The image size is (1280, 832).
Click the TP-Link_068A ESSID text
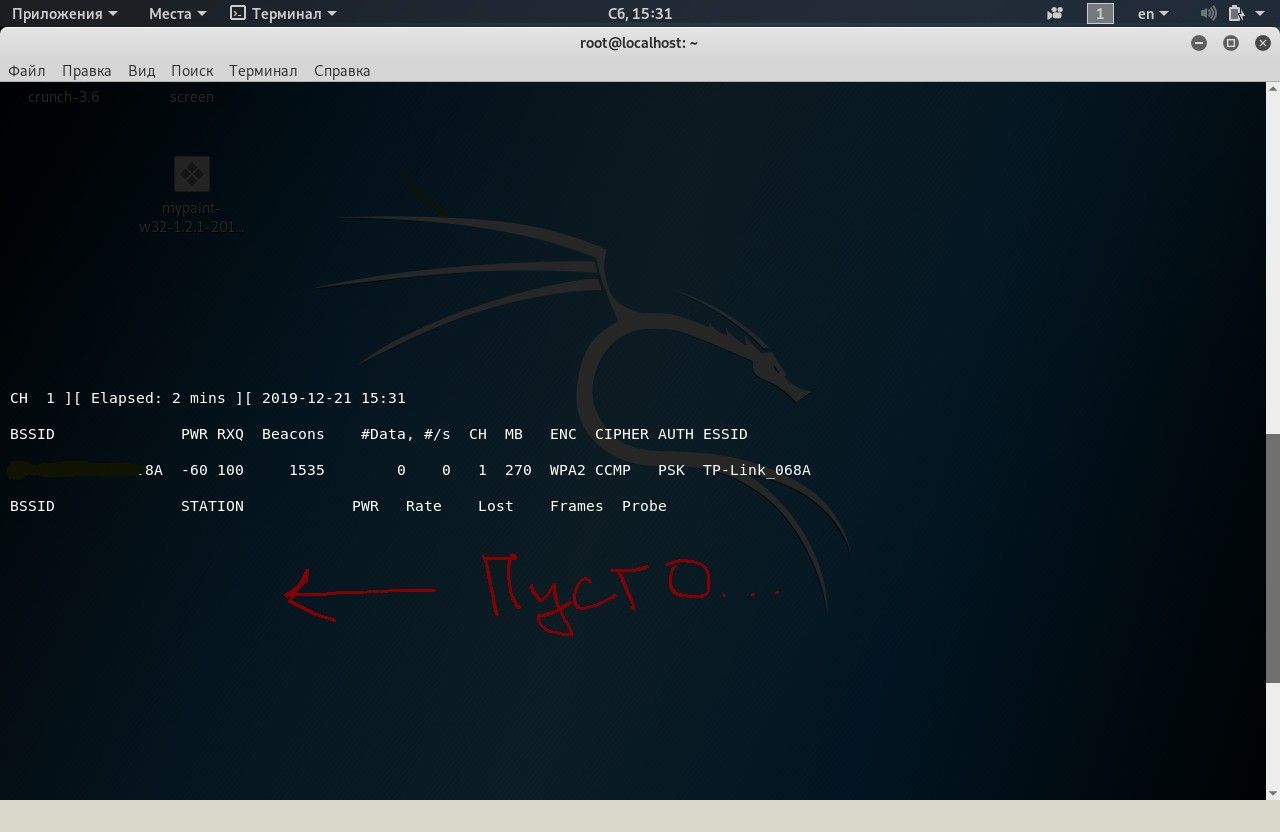pyautogui.click(x=757, y=470)
